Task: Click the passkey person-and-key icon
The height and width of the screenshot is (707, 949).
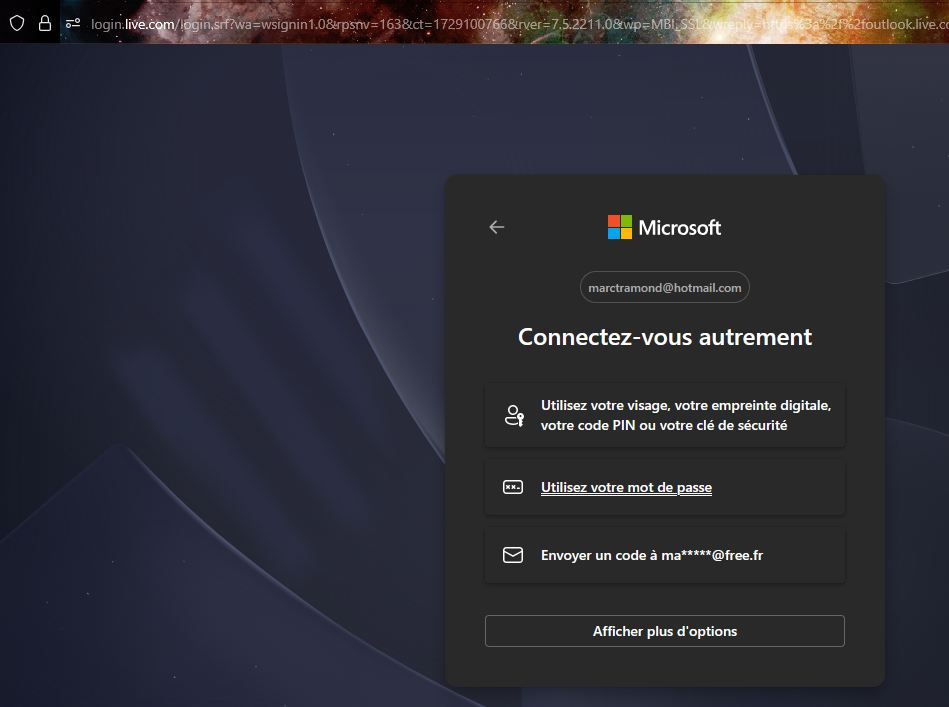Action: coord(514,416)
